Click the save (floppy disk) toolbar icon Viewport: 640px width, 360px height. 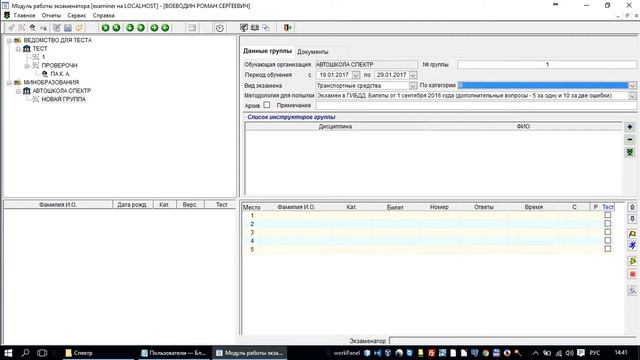pos(68,28)
